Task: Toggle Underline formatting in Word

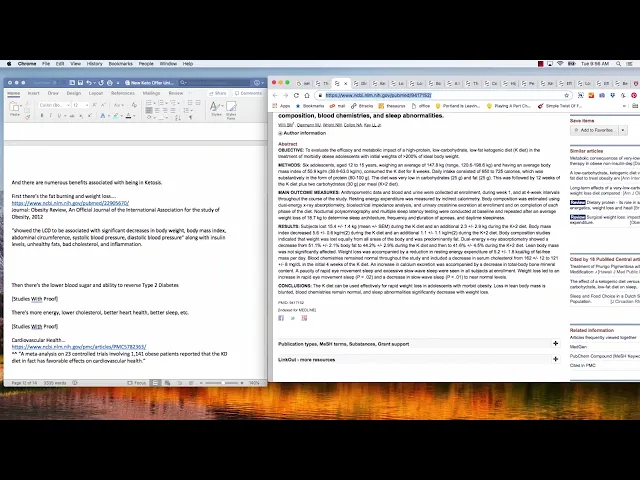Action: coord(59,116)
